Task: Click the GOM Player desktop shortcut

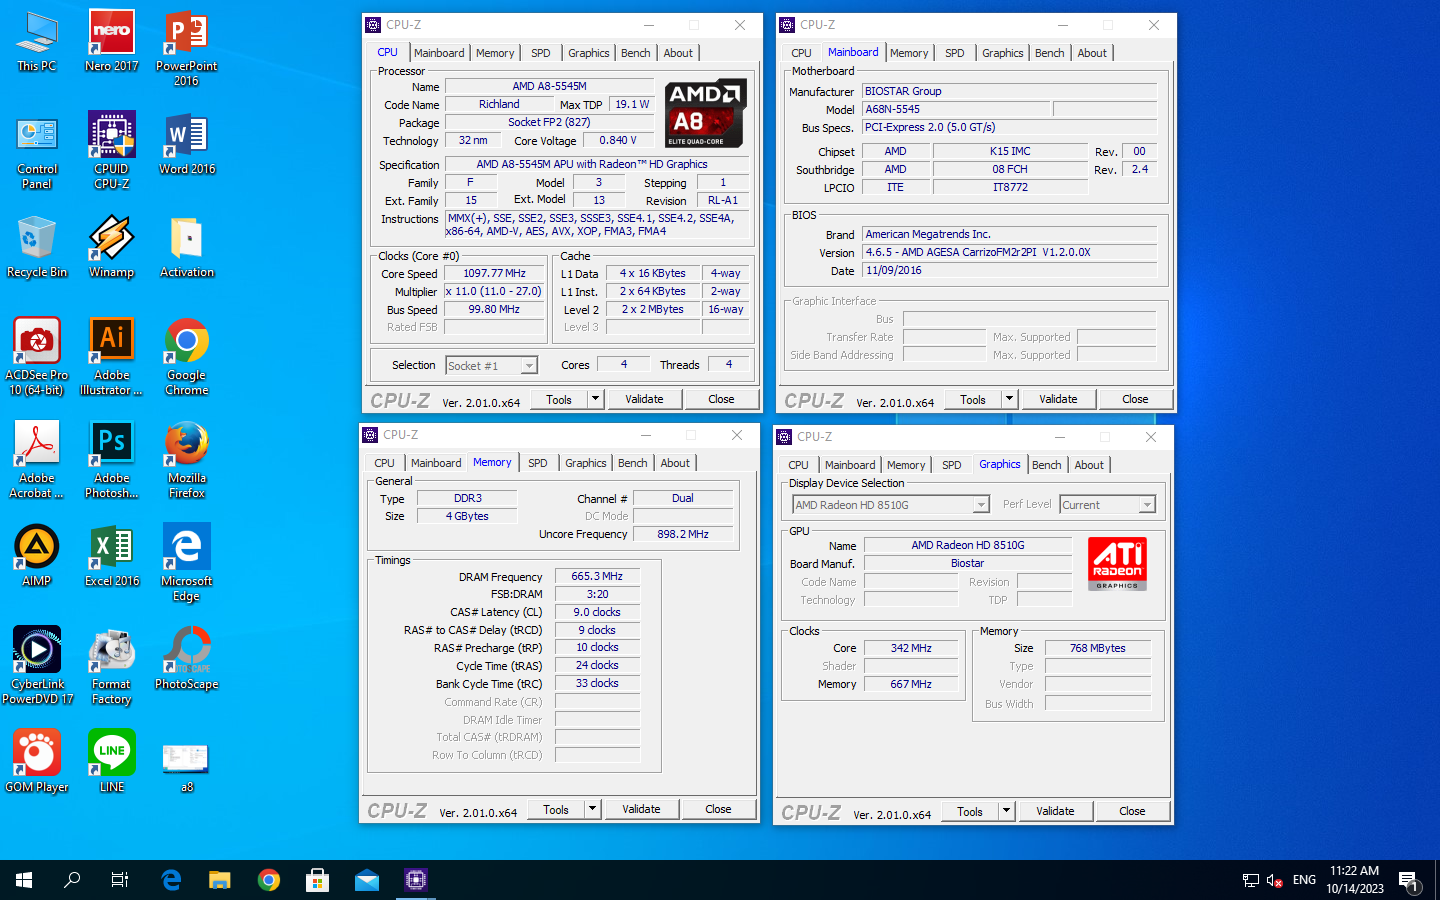Action: (x=37, y=762)
